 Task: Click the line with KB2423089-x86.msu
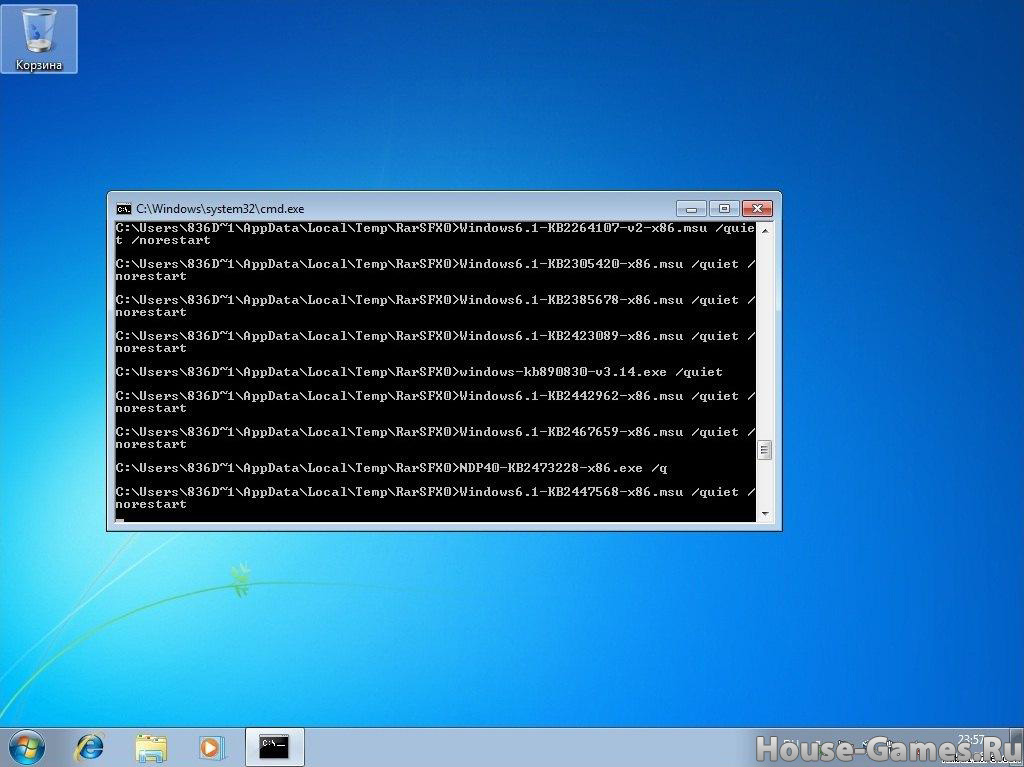[x=435, y=342]
